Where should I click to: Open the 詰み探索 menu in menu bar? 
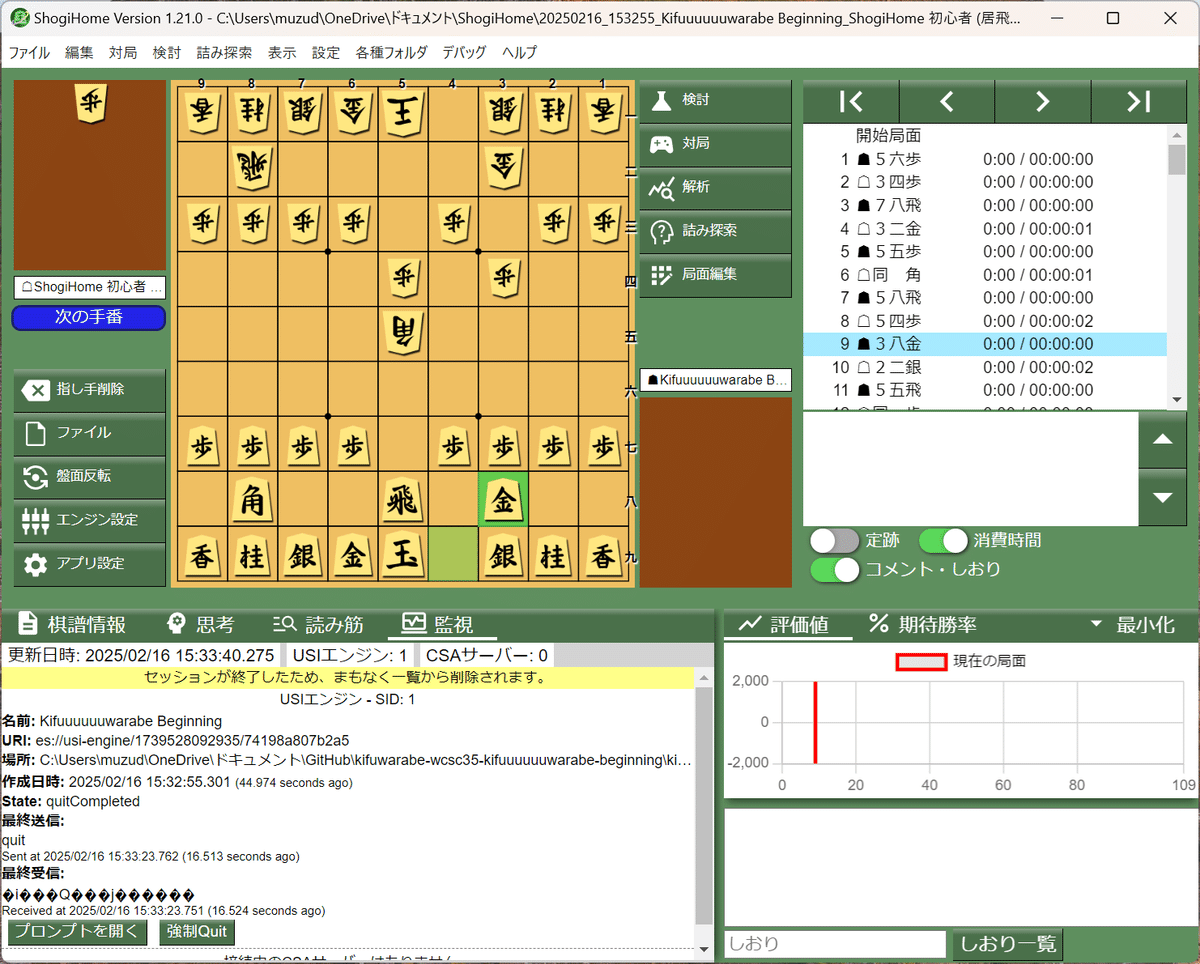[x=225, y=53]
